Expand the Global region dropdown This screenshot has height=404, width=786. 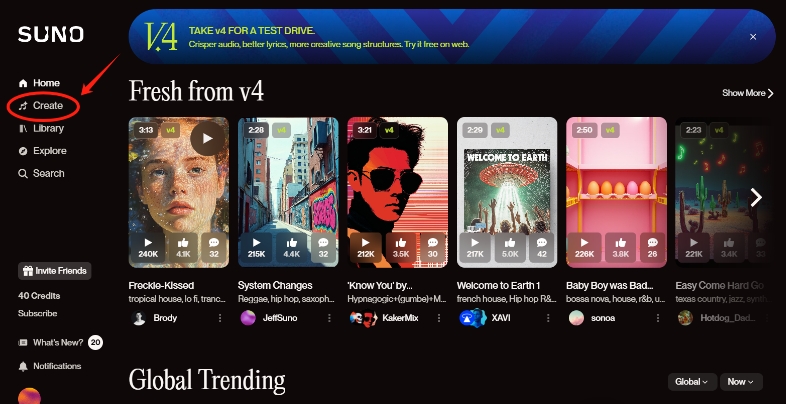coord(692,381)
